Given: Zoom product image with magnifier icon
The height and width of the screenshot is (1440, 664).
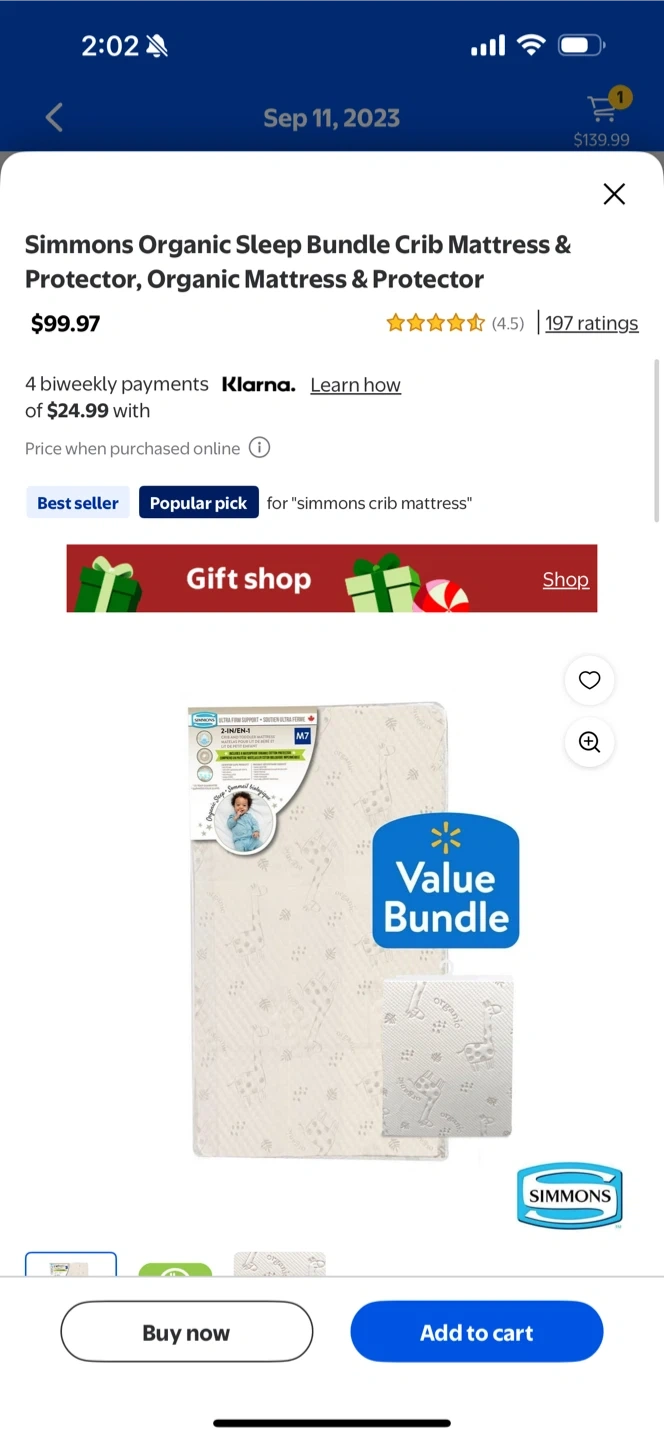Looking at the screenshot, I should pos(590,742).
